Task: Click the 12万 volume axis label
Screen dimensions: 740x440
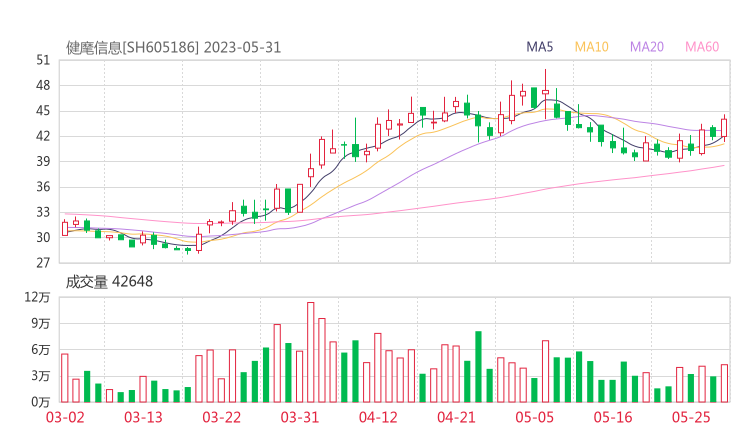Action: (37, 297)
